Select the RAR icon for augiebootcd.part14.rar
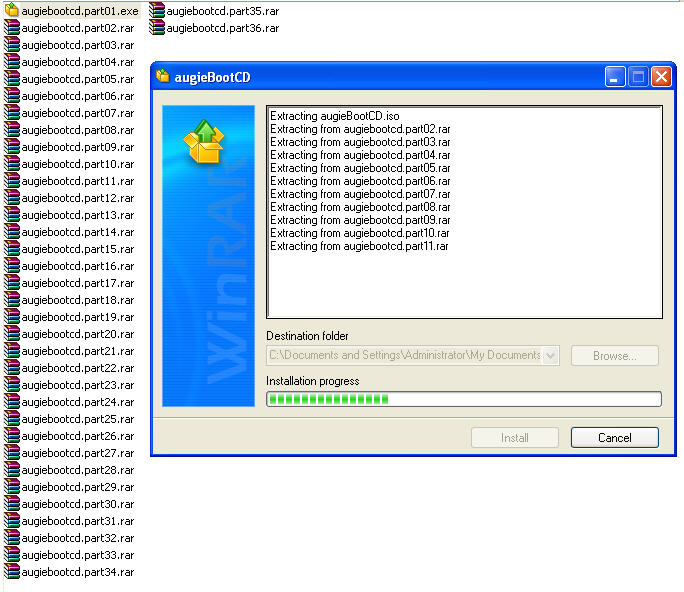 (x=12, y=232)
